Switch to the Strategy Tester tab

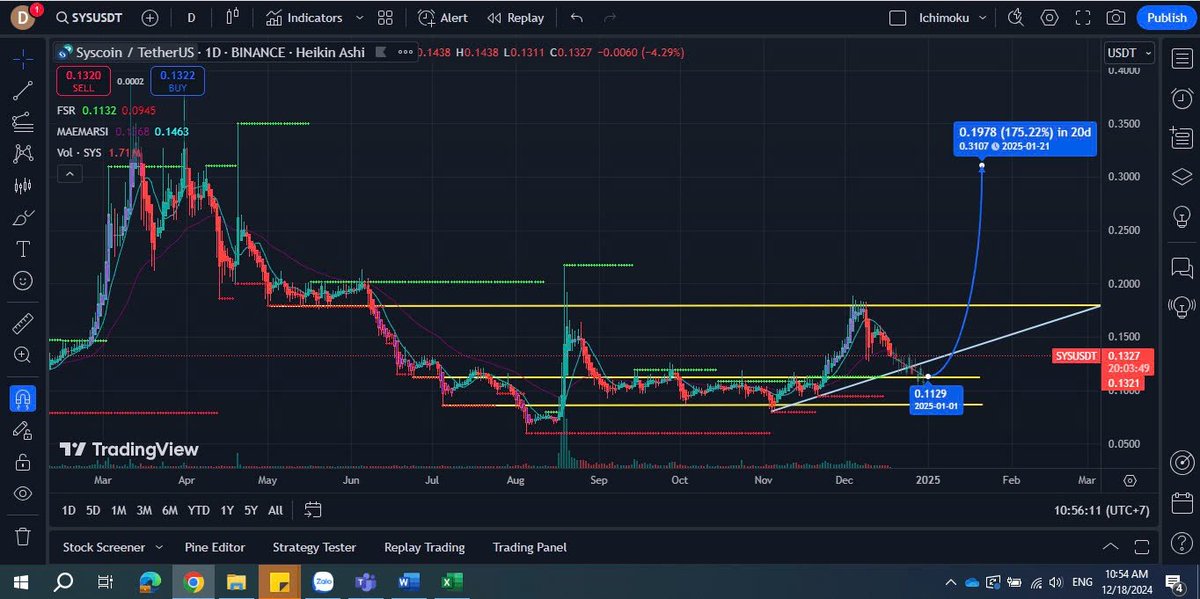[x=314, y=547]
